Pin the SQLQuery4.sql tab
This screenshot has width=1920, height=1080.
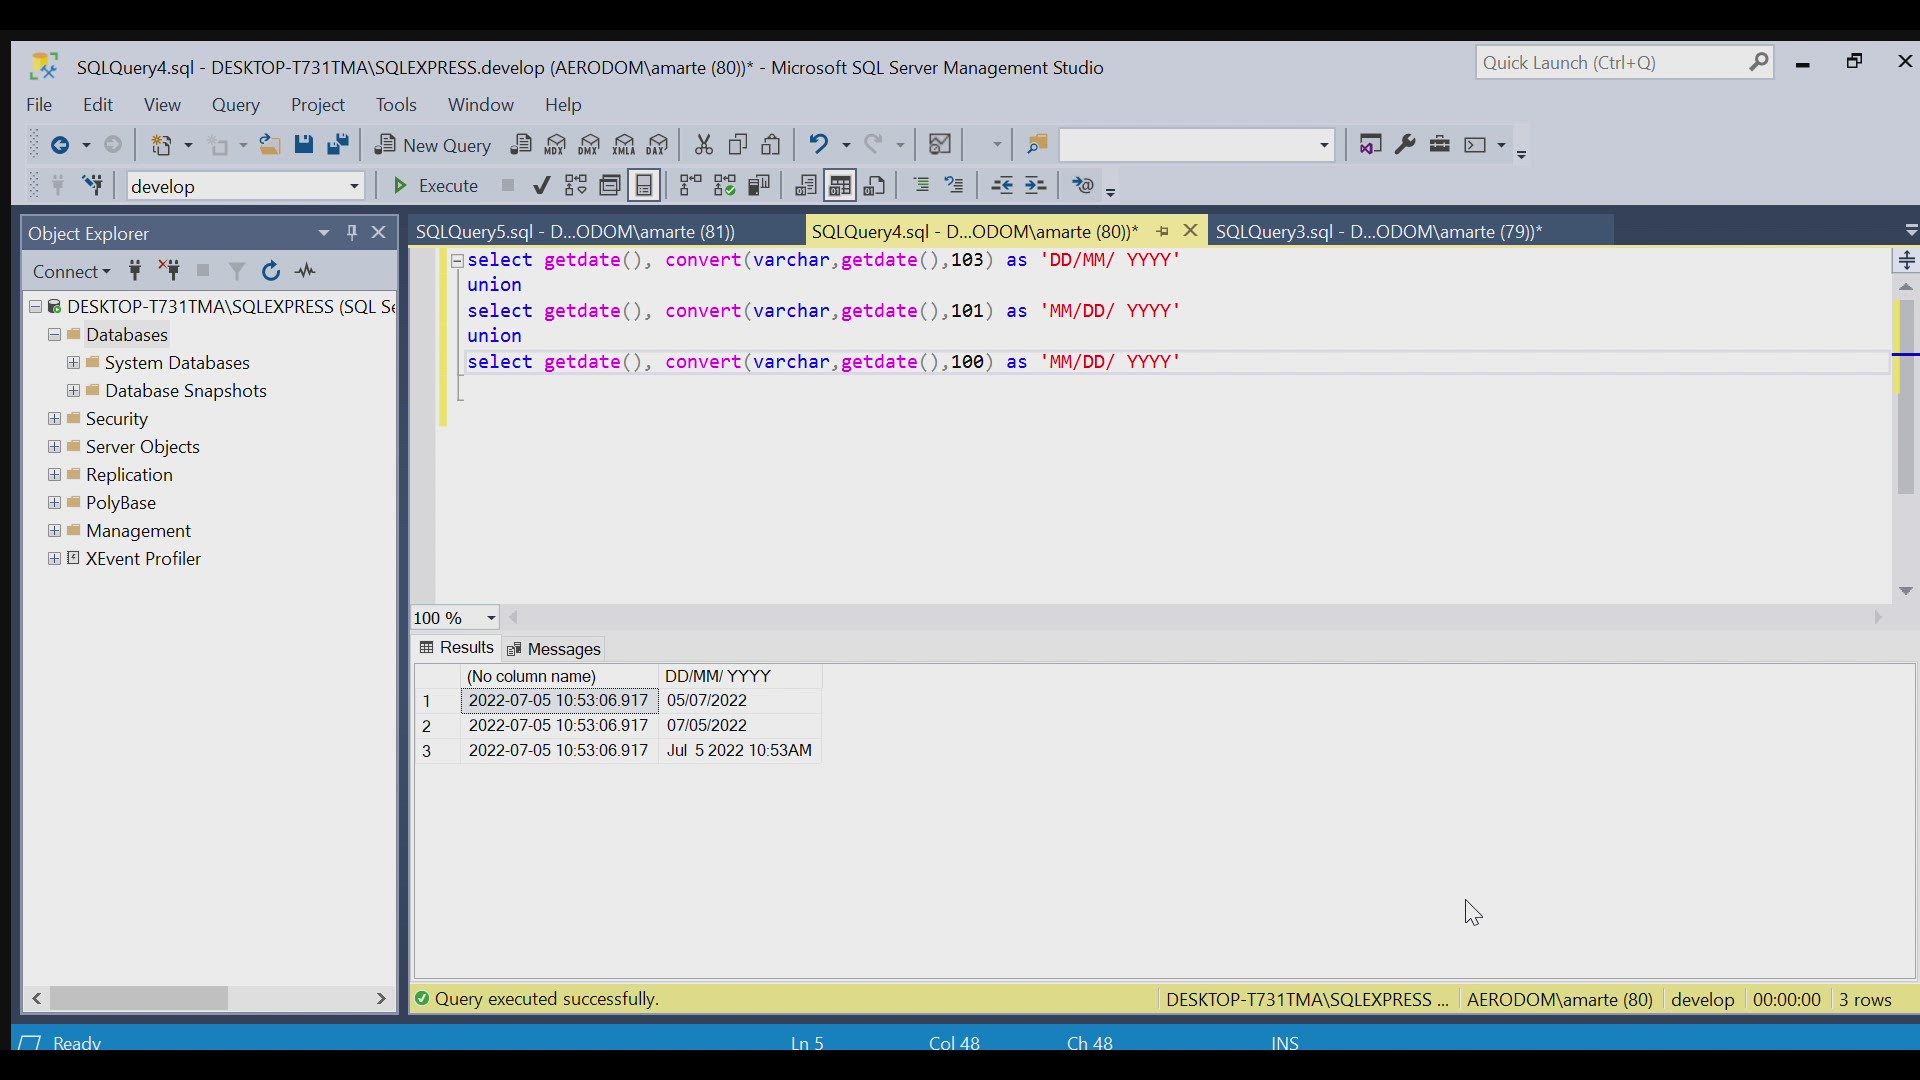pos(1162,231)
